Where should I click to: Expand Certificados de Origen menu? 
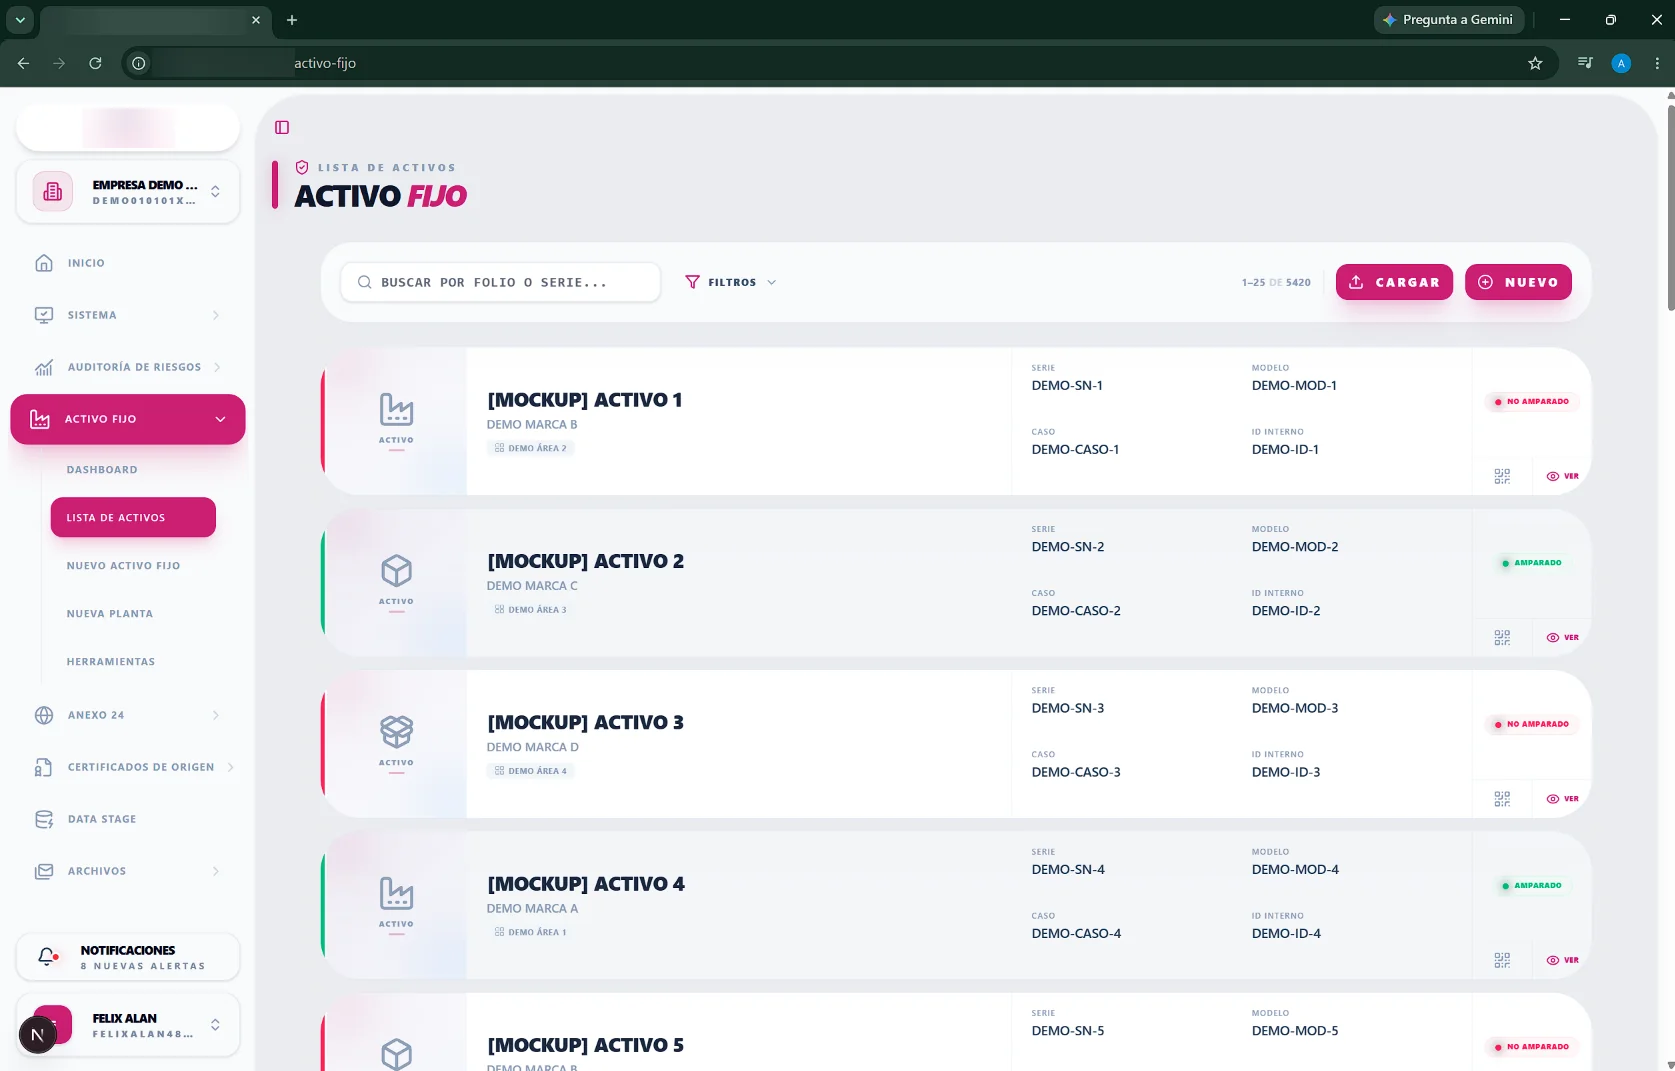tap(128, 767)
